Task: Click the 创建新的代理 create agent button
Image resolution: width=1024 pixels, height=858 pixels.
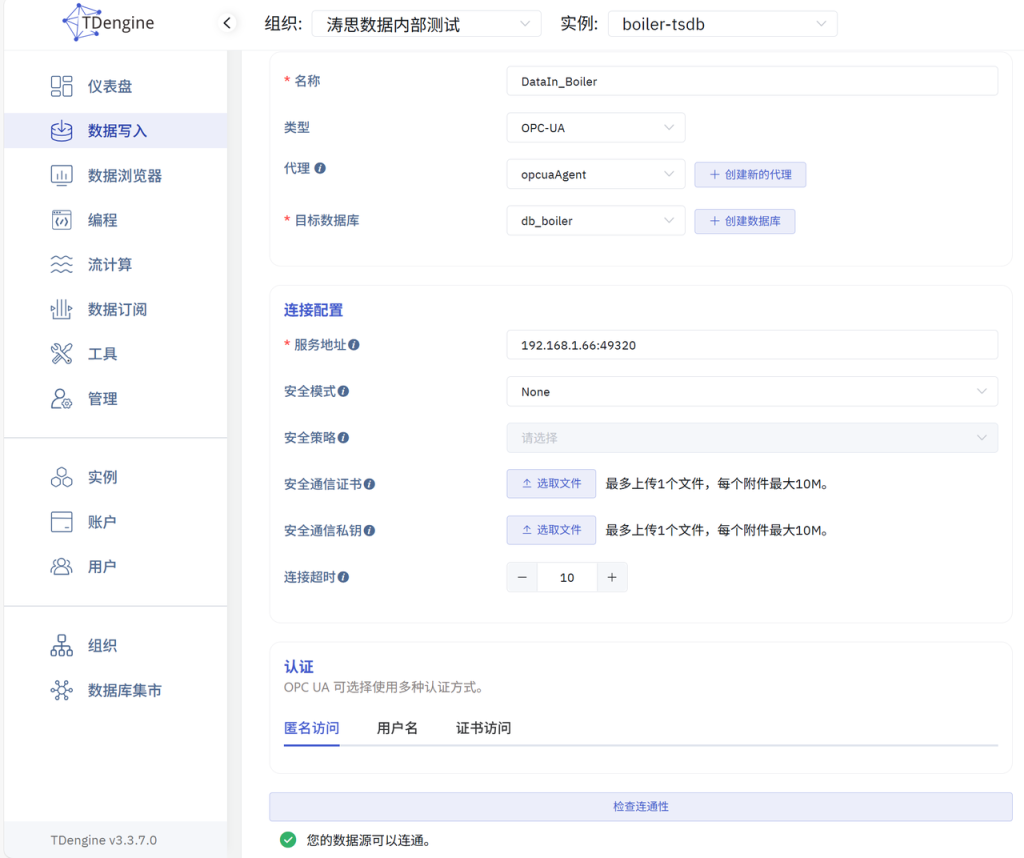Action: pyautogui.click(x=750, y=174)
